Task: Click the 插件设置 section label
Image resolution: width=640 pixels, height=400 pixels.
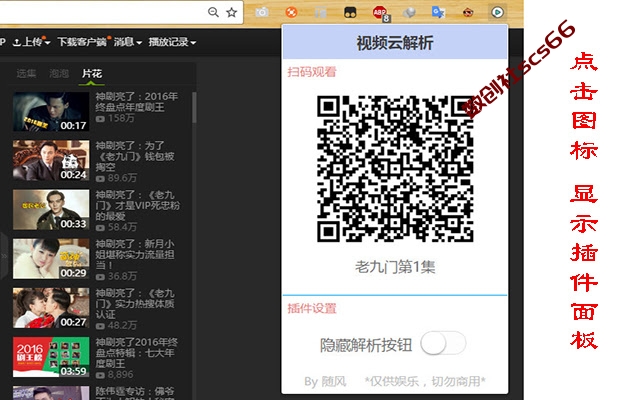Action: (311, 308)
